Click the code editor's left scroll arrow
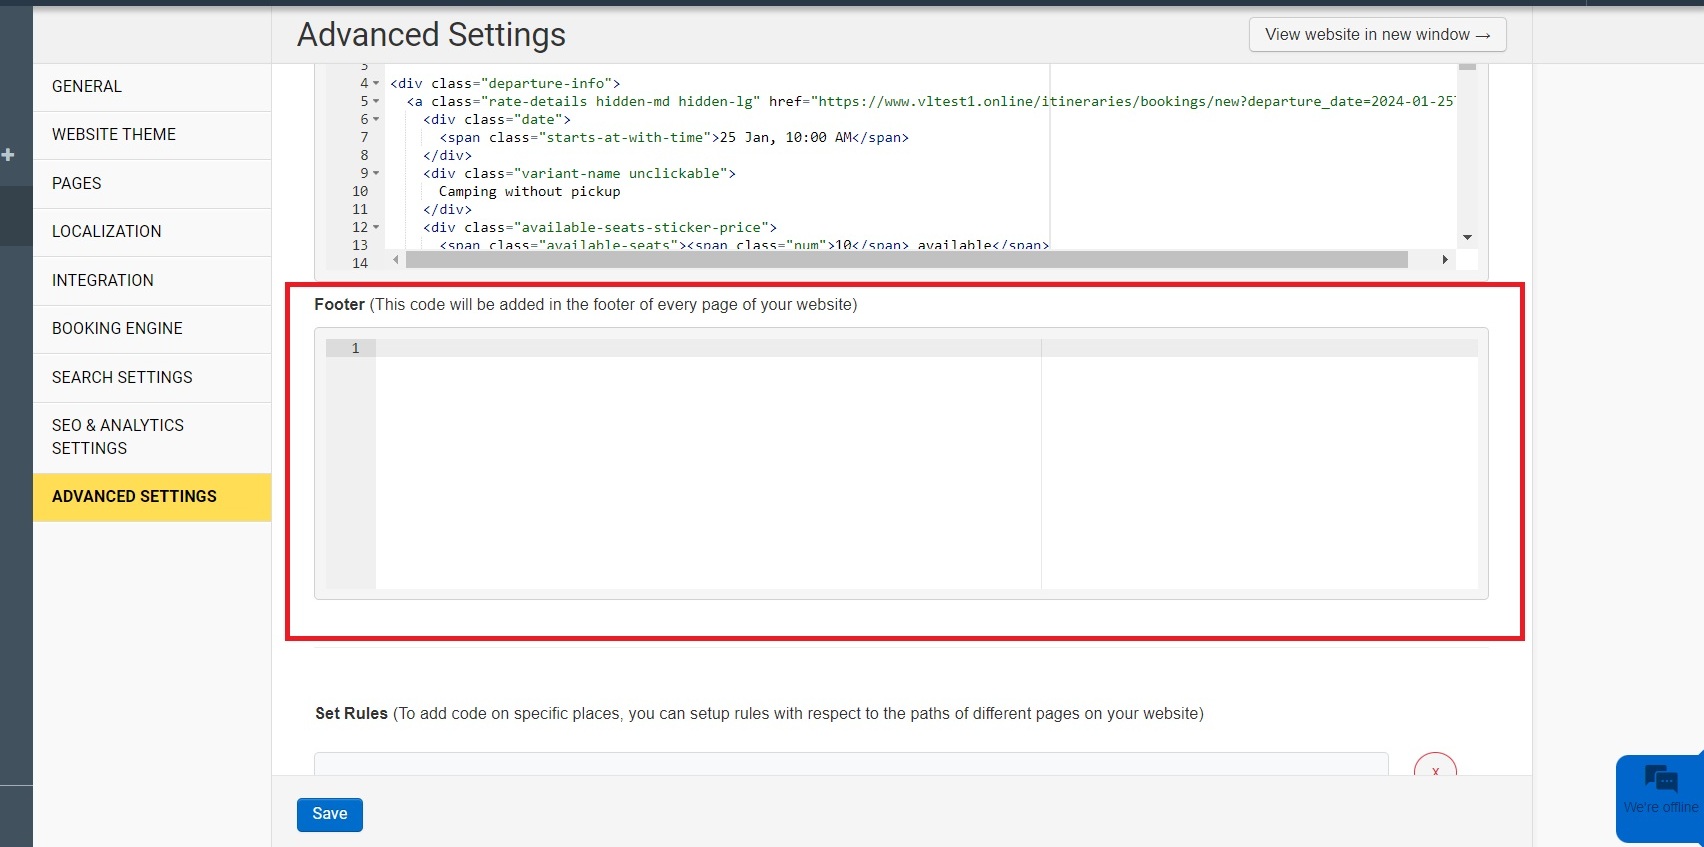The image size is (1704, 847). click(396, 260)
